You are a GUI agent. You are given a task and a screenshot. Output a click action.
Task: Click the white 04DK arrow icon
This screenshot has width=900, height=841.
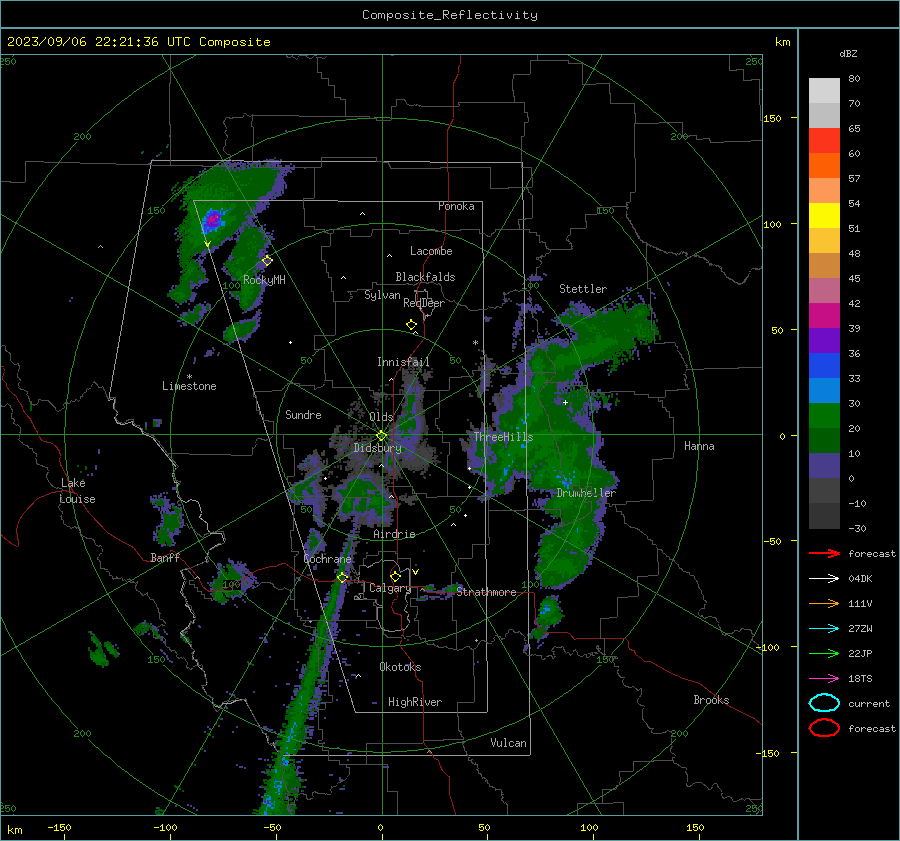point(824,579)
